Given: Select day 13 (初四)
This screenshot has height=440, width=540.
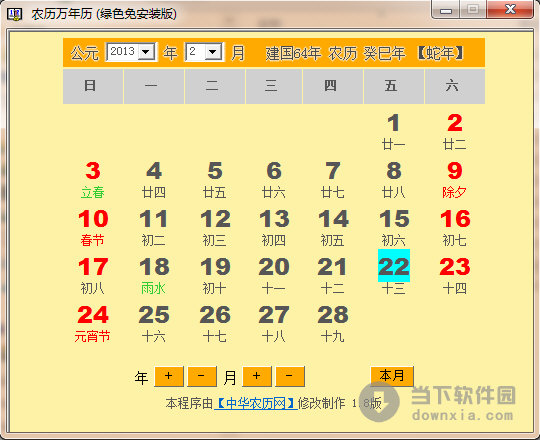Looking at the screenshot, I should (274, 228).
